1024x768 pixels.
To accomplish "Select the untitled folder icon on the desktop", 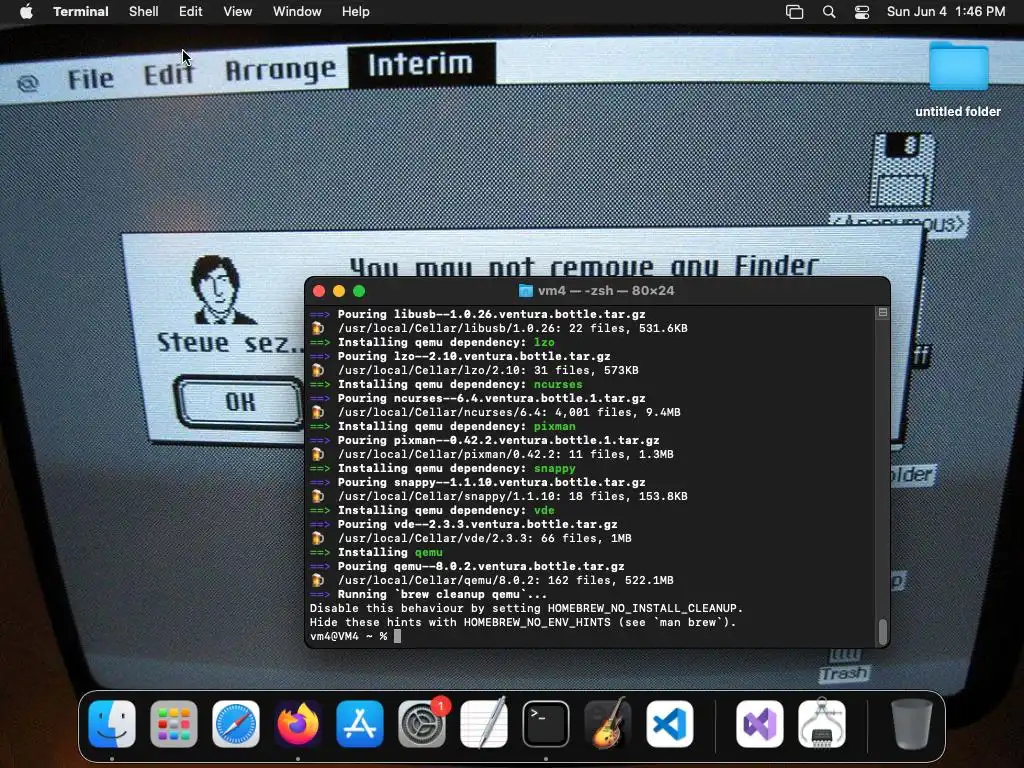I will pos(959,66).
